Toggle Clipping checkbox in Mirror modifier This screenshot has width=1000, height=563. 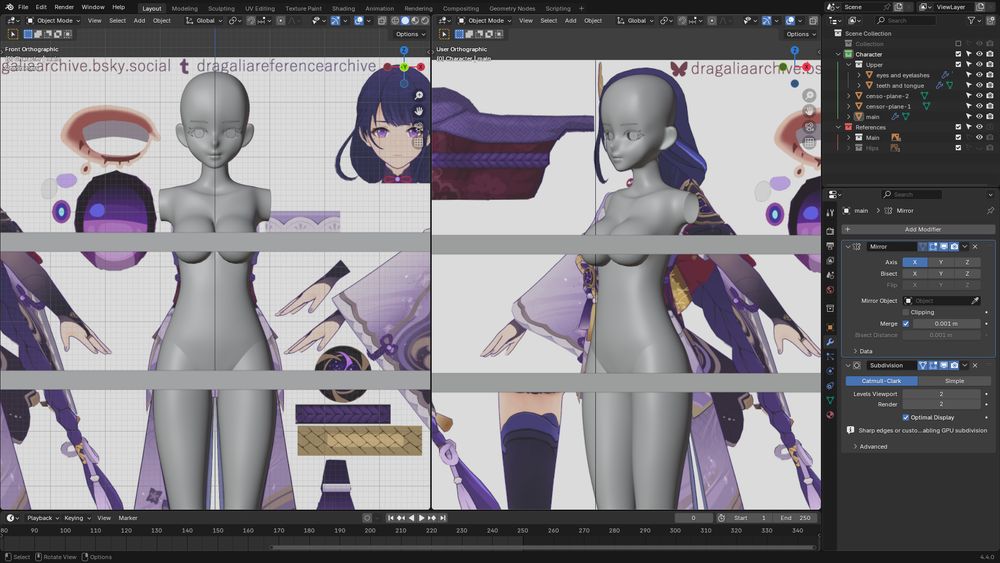pos(906,312)
